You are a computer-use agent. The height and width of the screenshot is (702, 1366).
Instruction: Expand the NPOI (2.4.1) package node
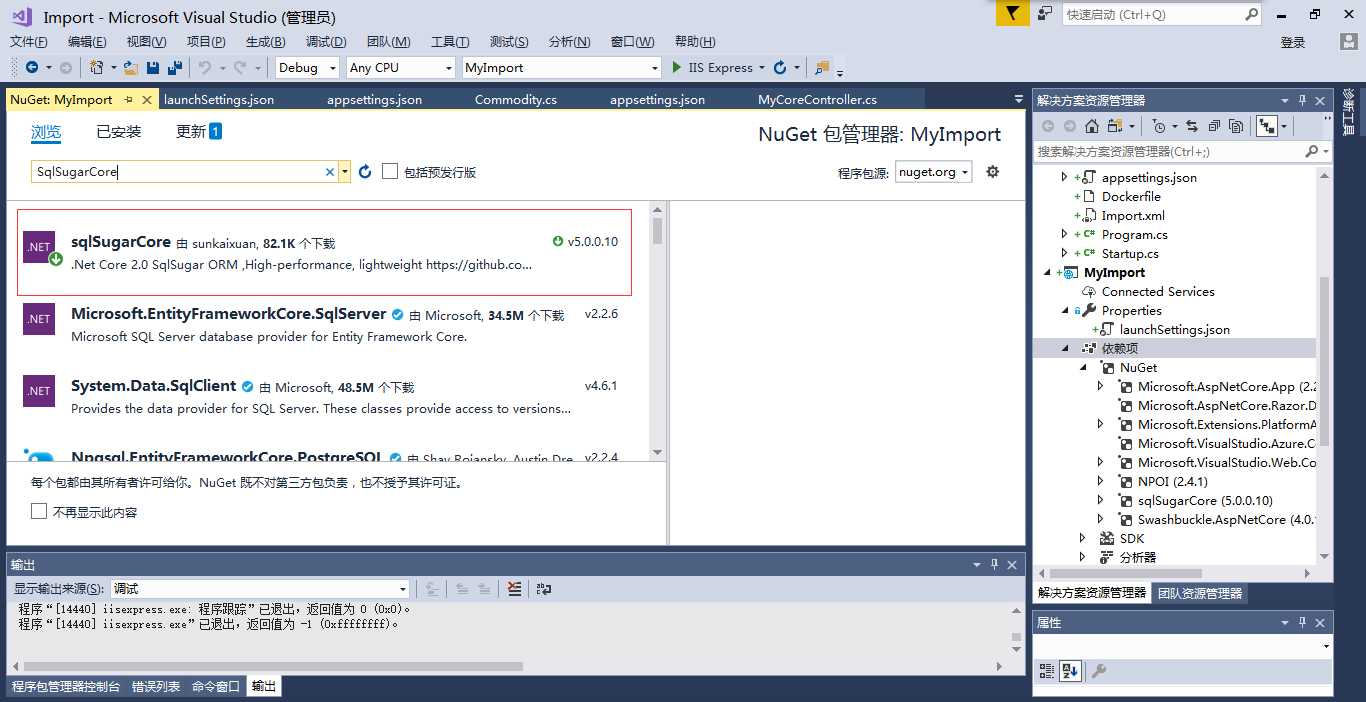[x=1101, y=482]
